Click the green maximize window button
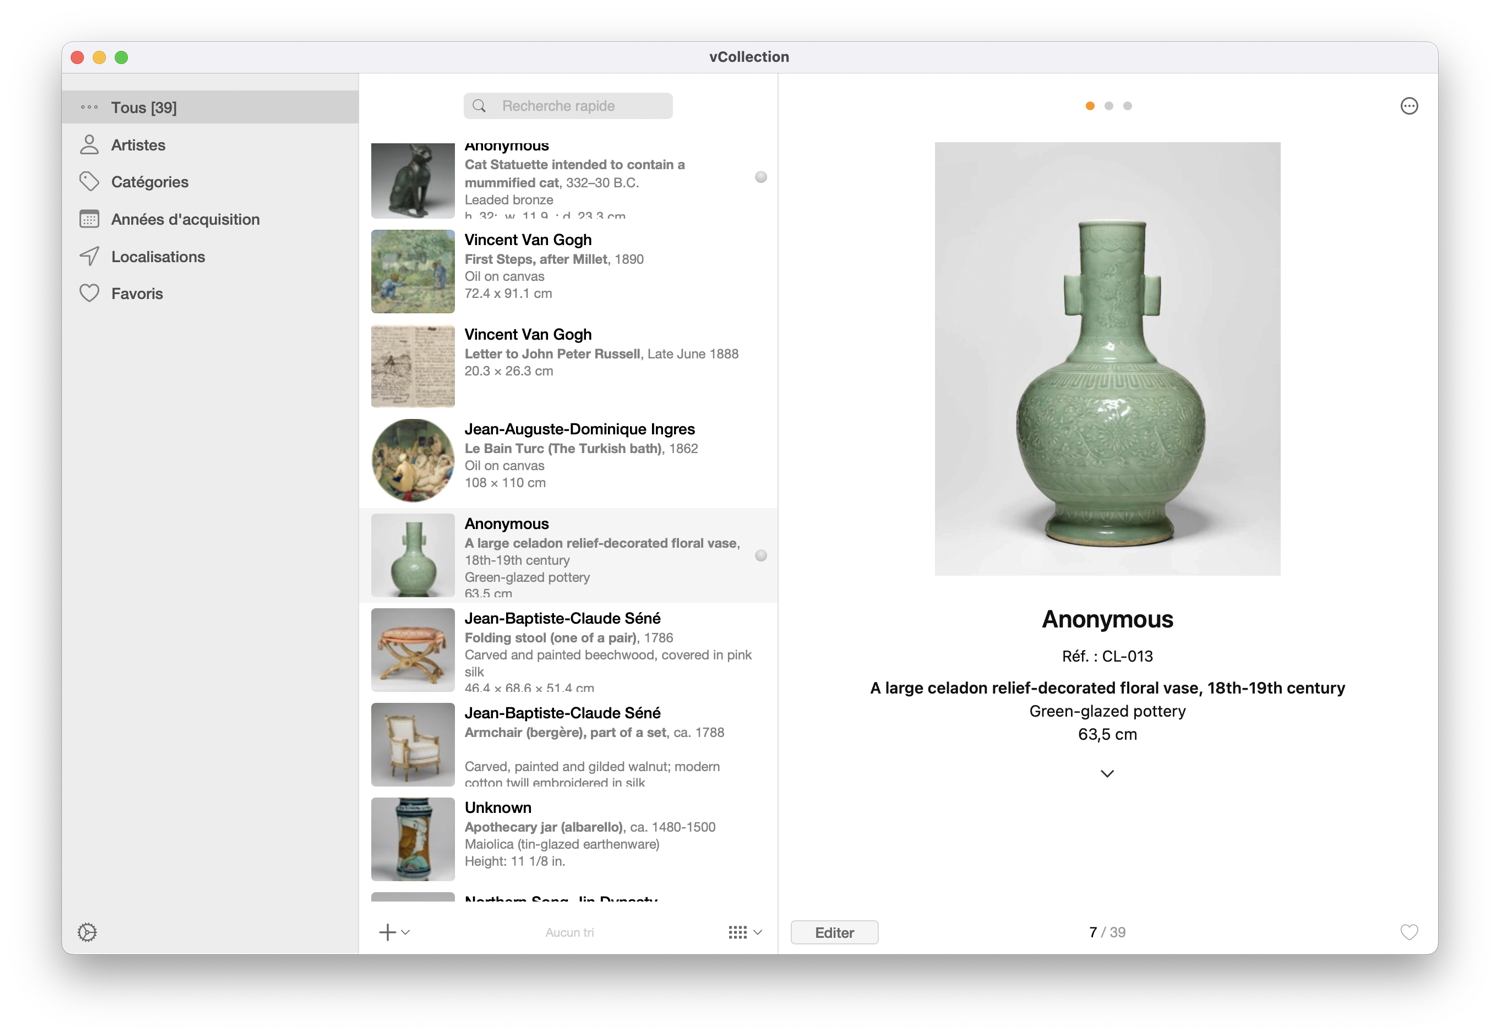The width and height of the screenshot is (1500, 1036). pyautogui.click(x=121, y=57)
